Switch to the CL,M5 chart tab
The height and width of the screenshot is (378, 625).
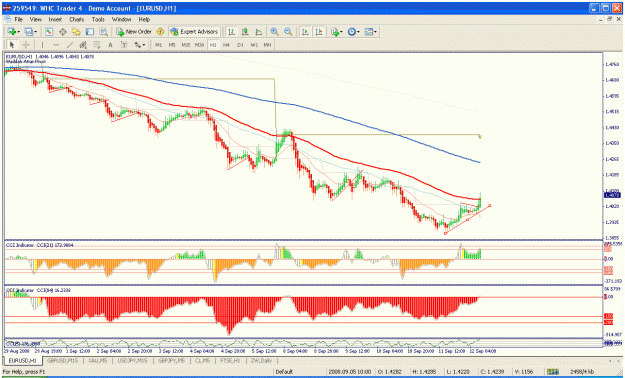tap(202, 360)
